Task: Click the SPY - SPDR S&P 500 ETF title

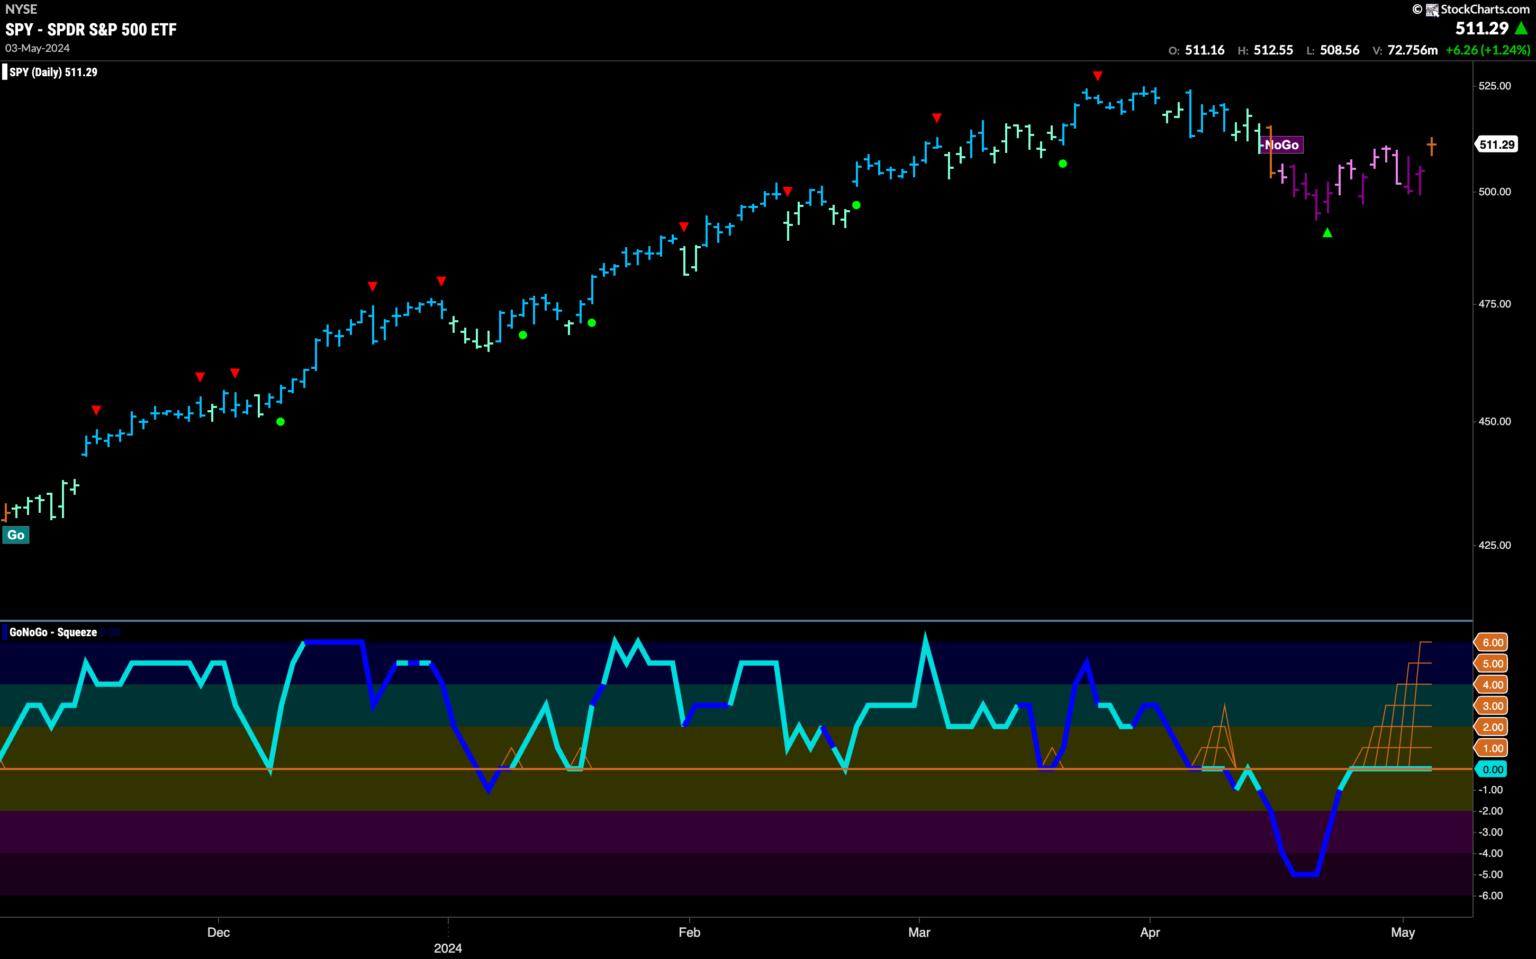Action: tap(91, 30)
